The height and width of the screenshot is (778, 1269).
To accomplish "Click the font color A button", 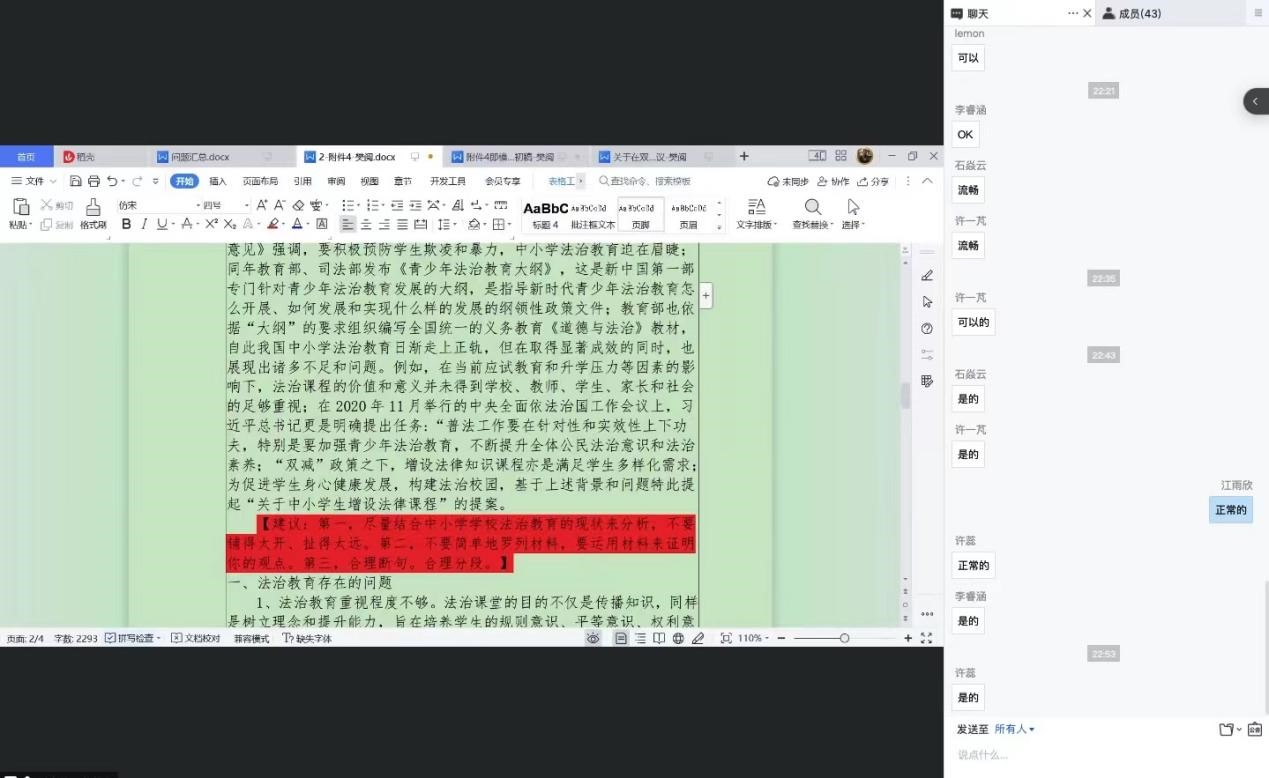I will (296, 224).
